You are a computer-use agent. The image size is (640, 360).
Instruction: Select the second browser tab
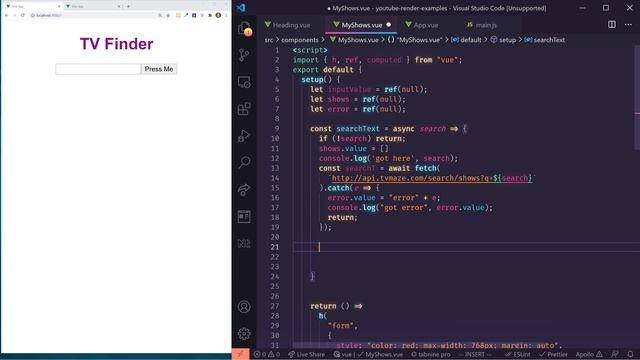[92, 7]
